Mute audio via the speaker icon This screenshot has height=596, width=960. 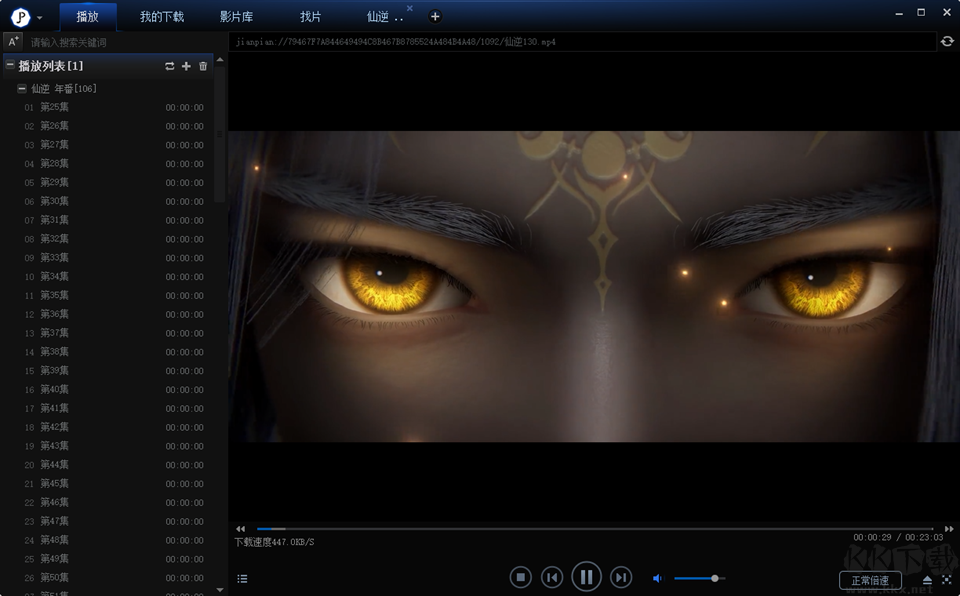point(658,578)
